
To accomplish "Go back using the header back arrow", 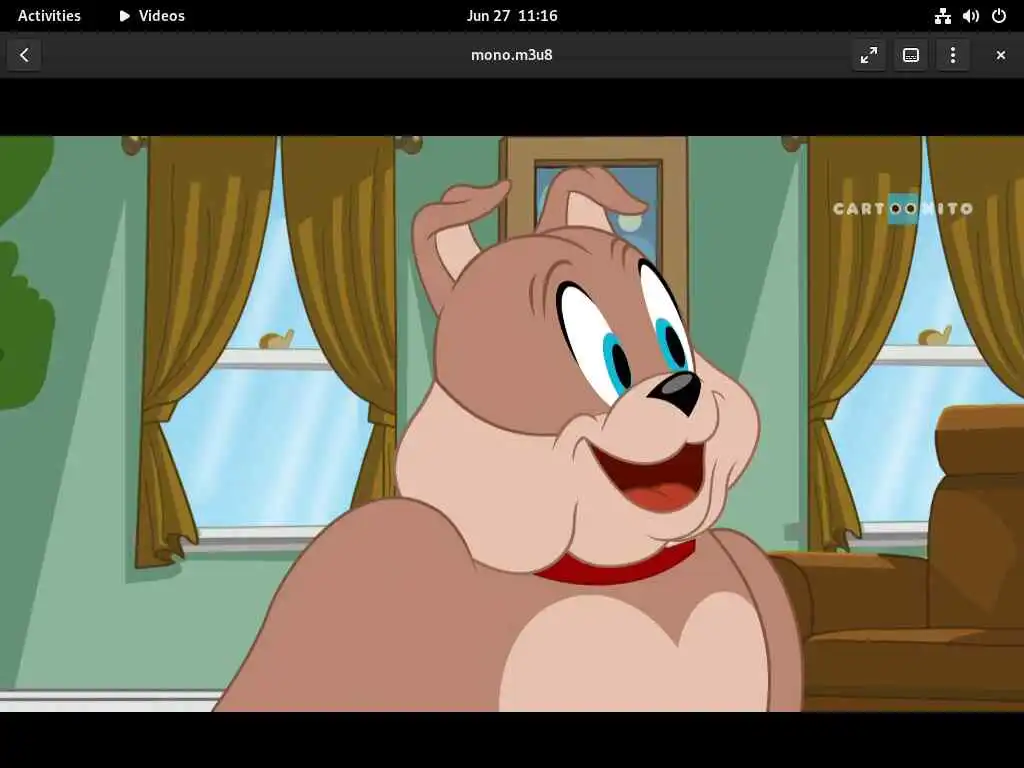I will click(x=24, y=55).
